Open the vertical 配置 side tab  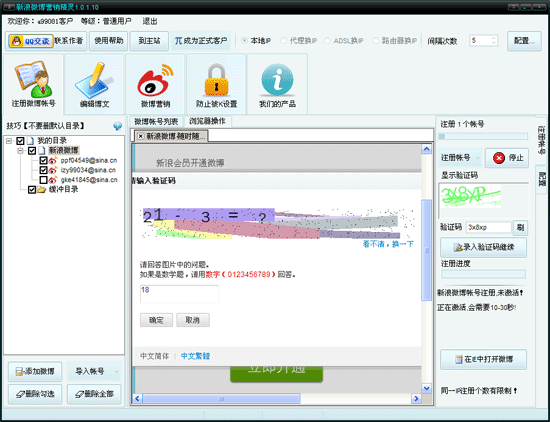click(x=542, y=179)
